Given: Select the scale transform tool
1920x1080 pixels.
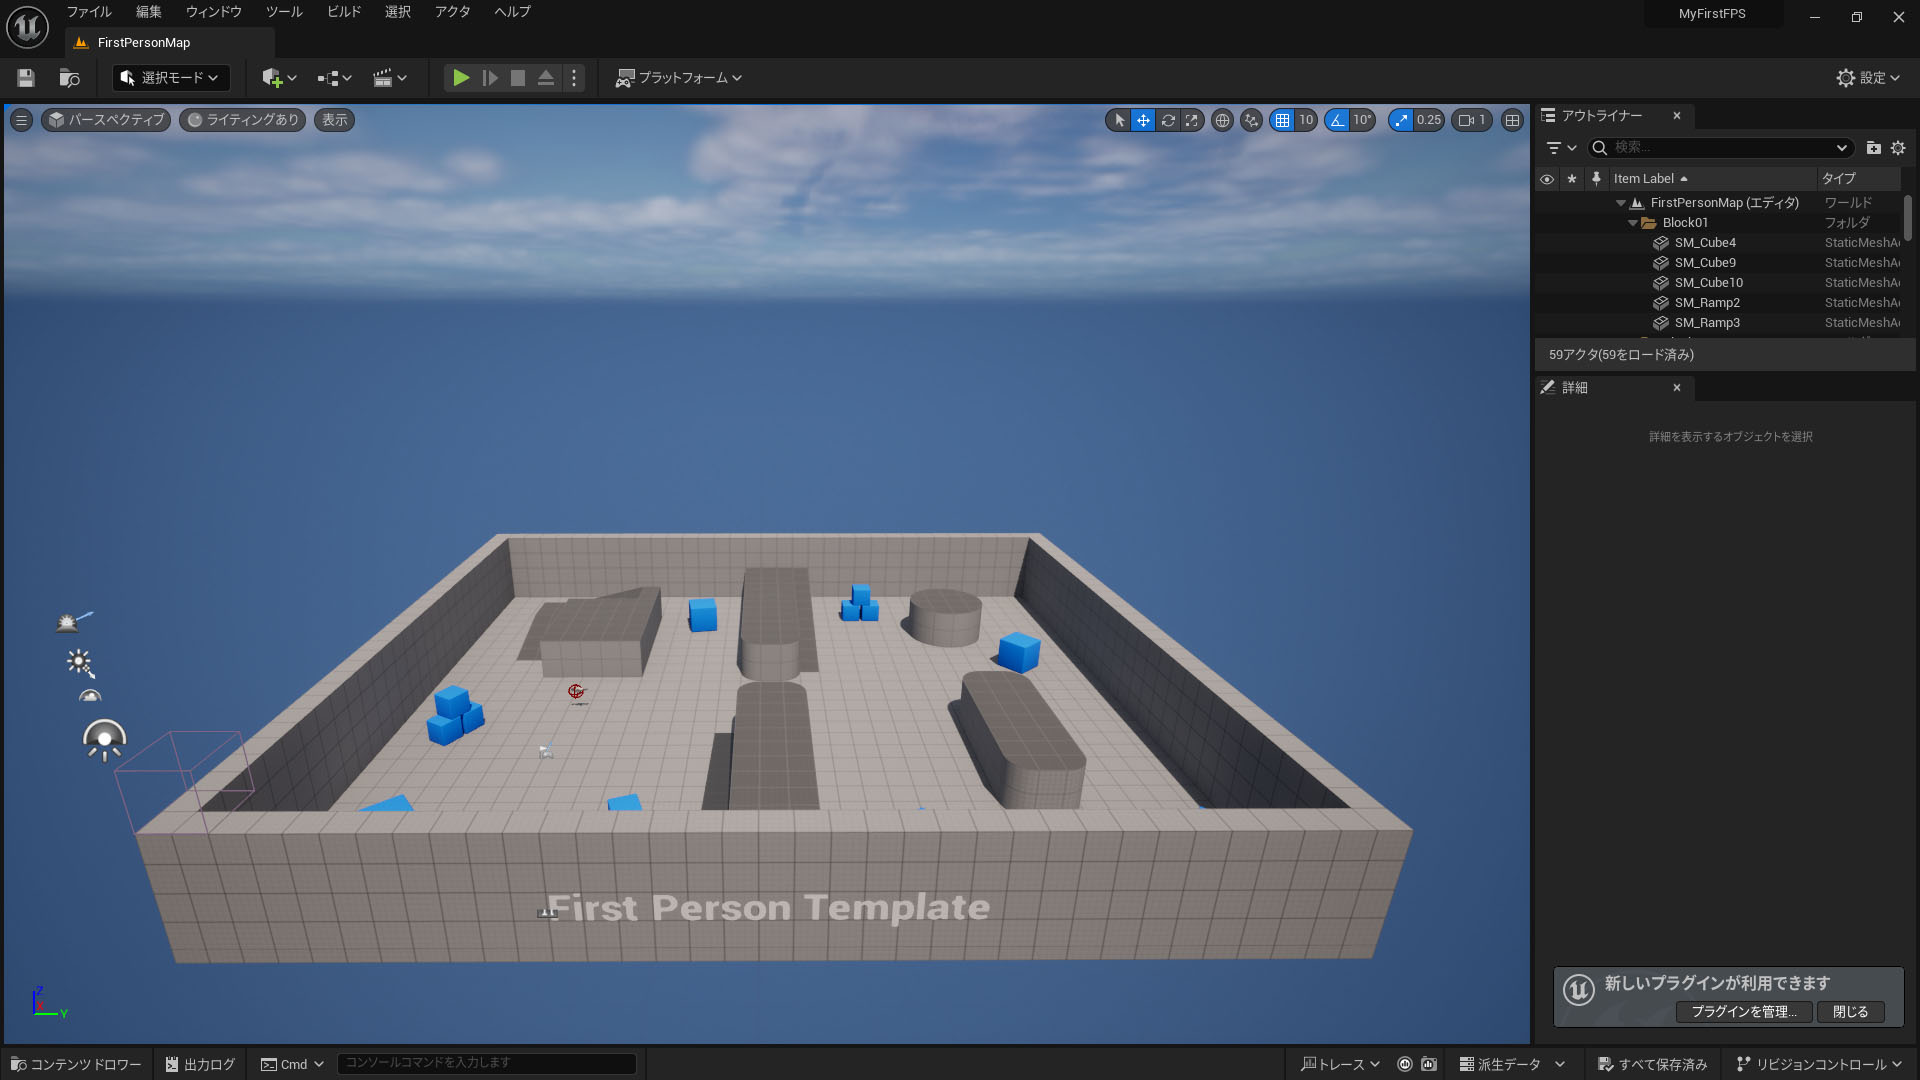Looking at the screenshot, I should 1191,120.
